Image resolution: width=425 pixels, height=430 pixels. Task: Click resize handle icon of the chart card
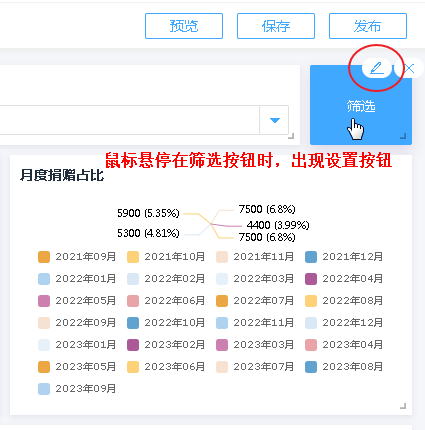point(403,406)
